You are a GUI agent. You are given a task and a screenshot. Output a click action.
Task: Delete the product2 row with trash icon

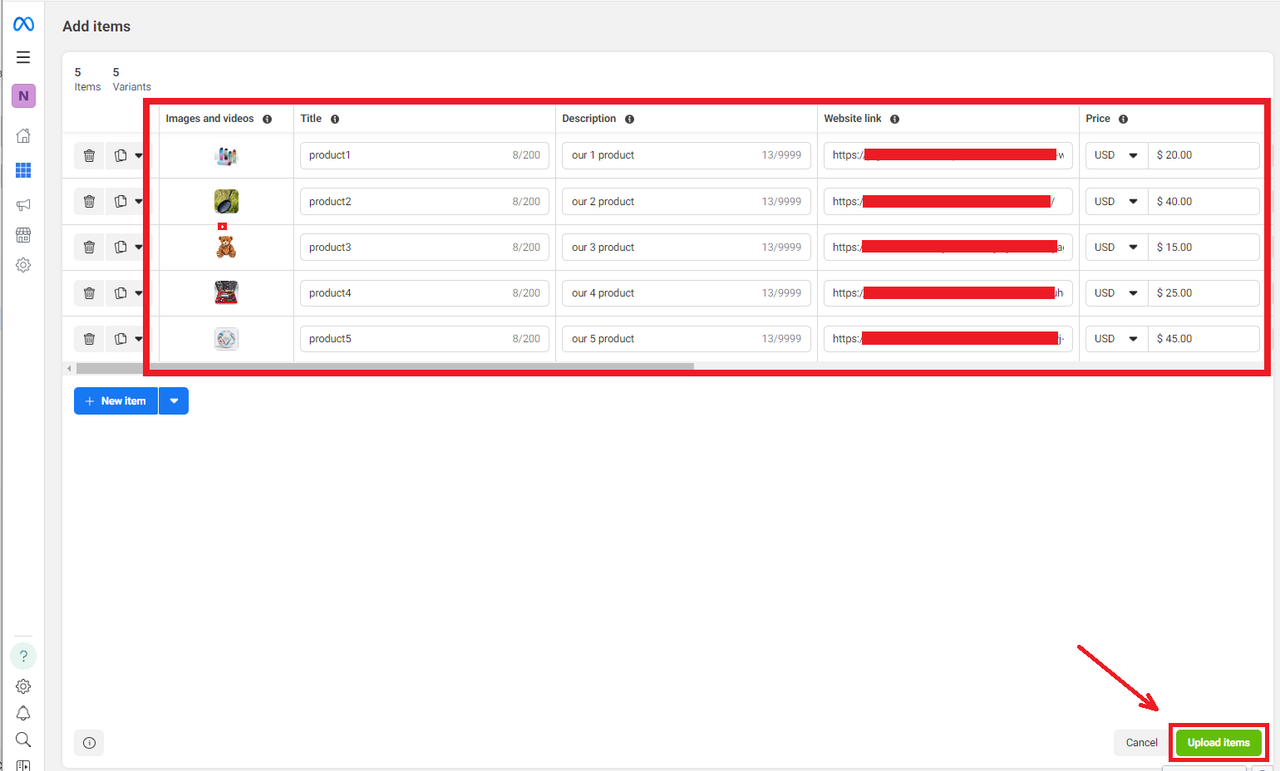pos(89,201)
